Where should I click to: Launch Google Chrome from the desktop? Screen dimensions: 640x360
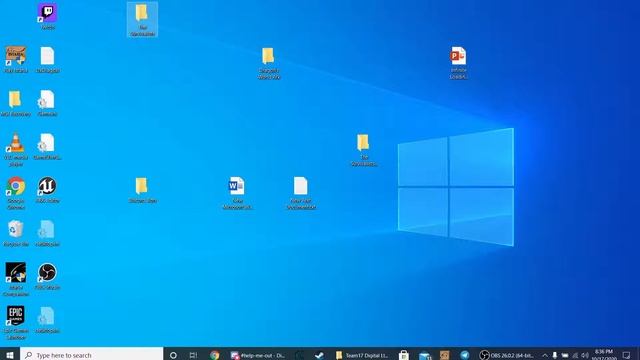(x=16, y=193)
